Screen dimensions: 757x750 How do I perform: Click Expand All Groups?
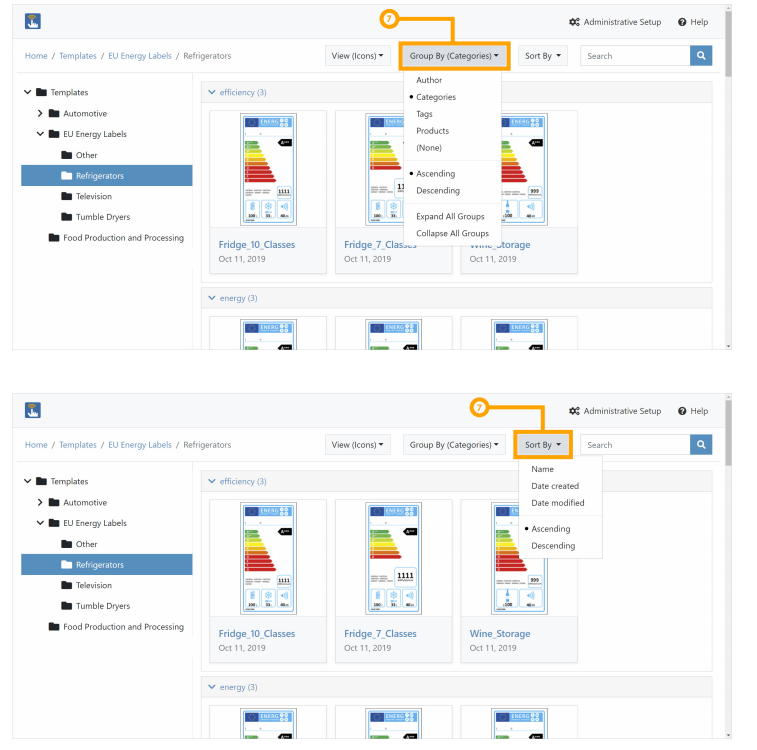tap(450, 216)
